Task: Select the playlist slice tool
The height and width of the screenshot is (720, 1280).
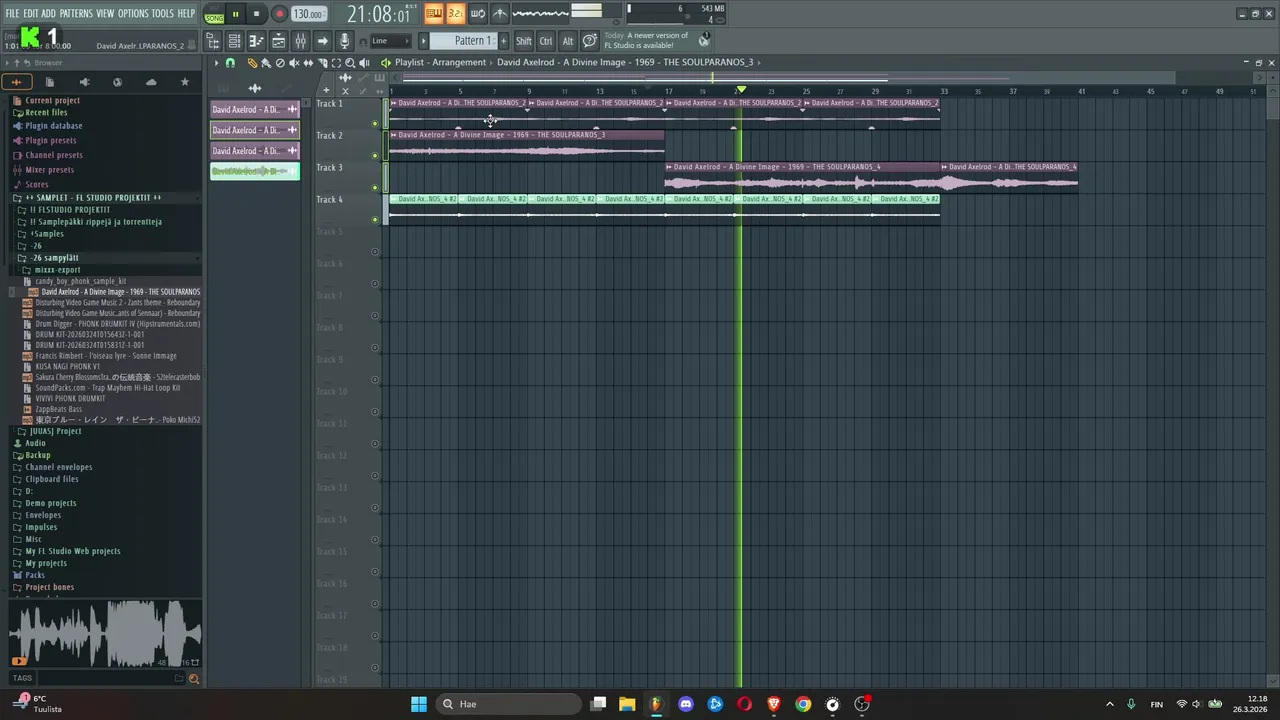Action: [322, 63]
